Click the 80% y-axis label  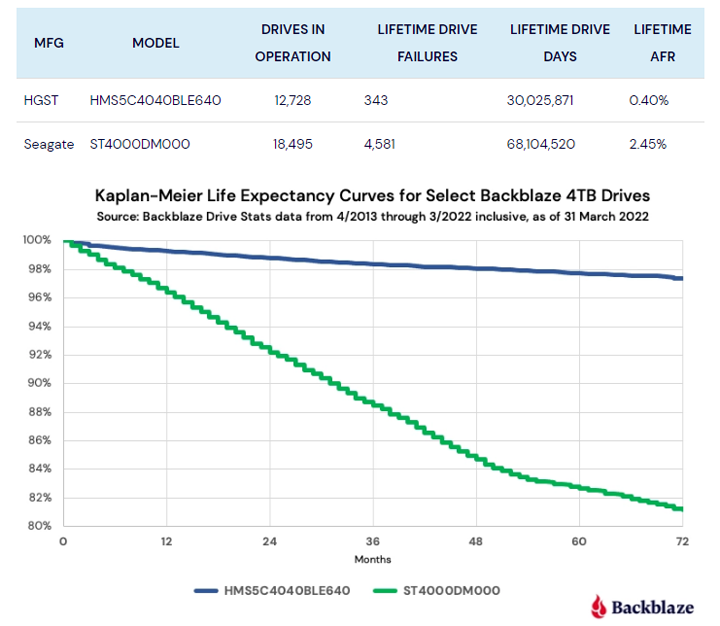[x=40, y=526]
